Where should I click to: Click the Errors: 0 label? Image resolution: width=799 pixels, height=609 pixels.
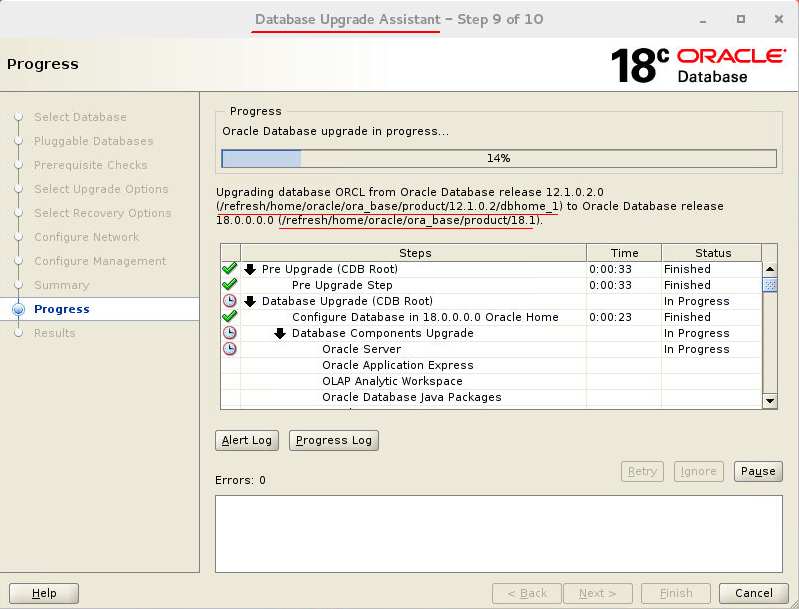(240, 480)
